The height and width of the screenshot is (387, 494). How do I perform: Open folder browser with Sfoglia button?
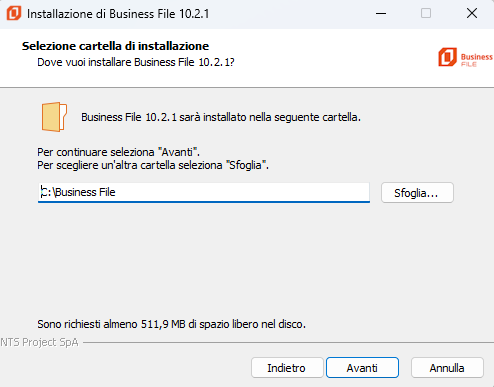coord(417,193)
